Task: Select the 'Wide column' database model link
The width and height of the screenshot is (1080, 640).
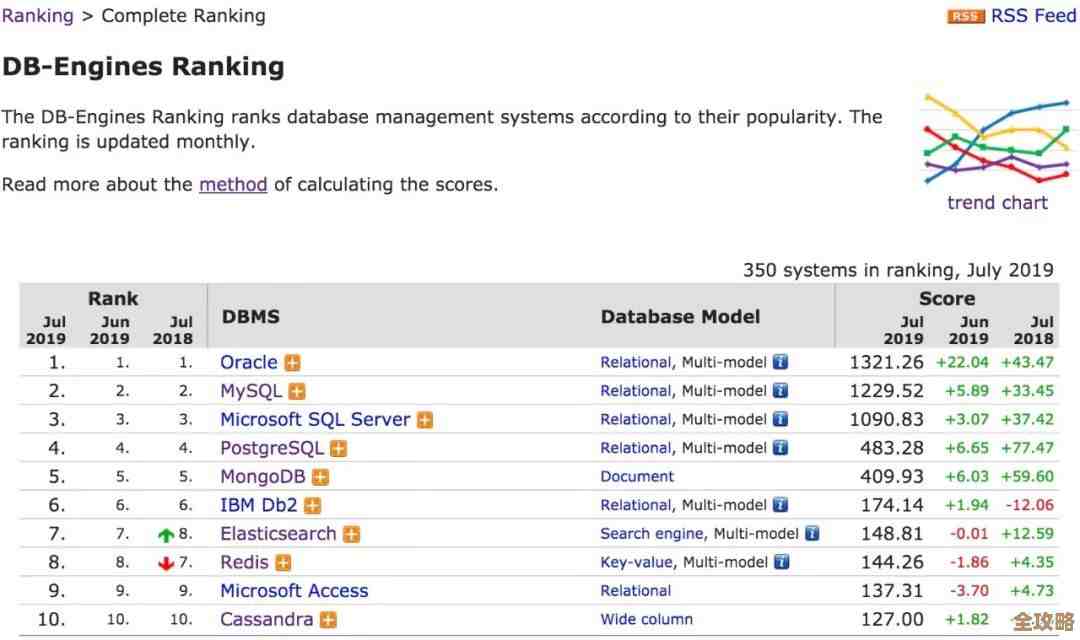Action: pos(646,619)
